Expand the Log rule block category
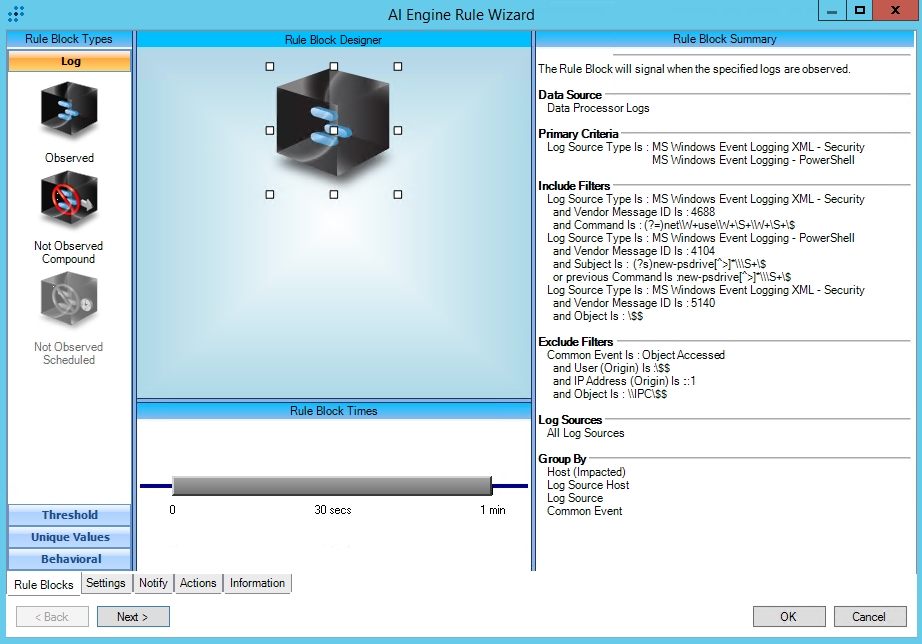Viewport: 922px width, 644px height. click(x=70, y=61)
